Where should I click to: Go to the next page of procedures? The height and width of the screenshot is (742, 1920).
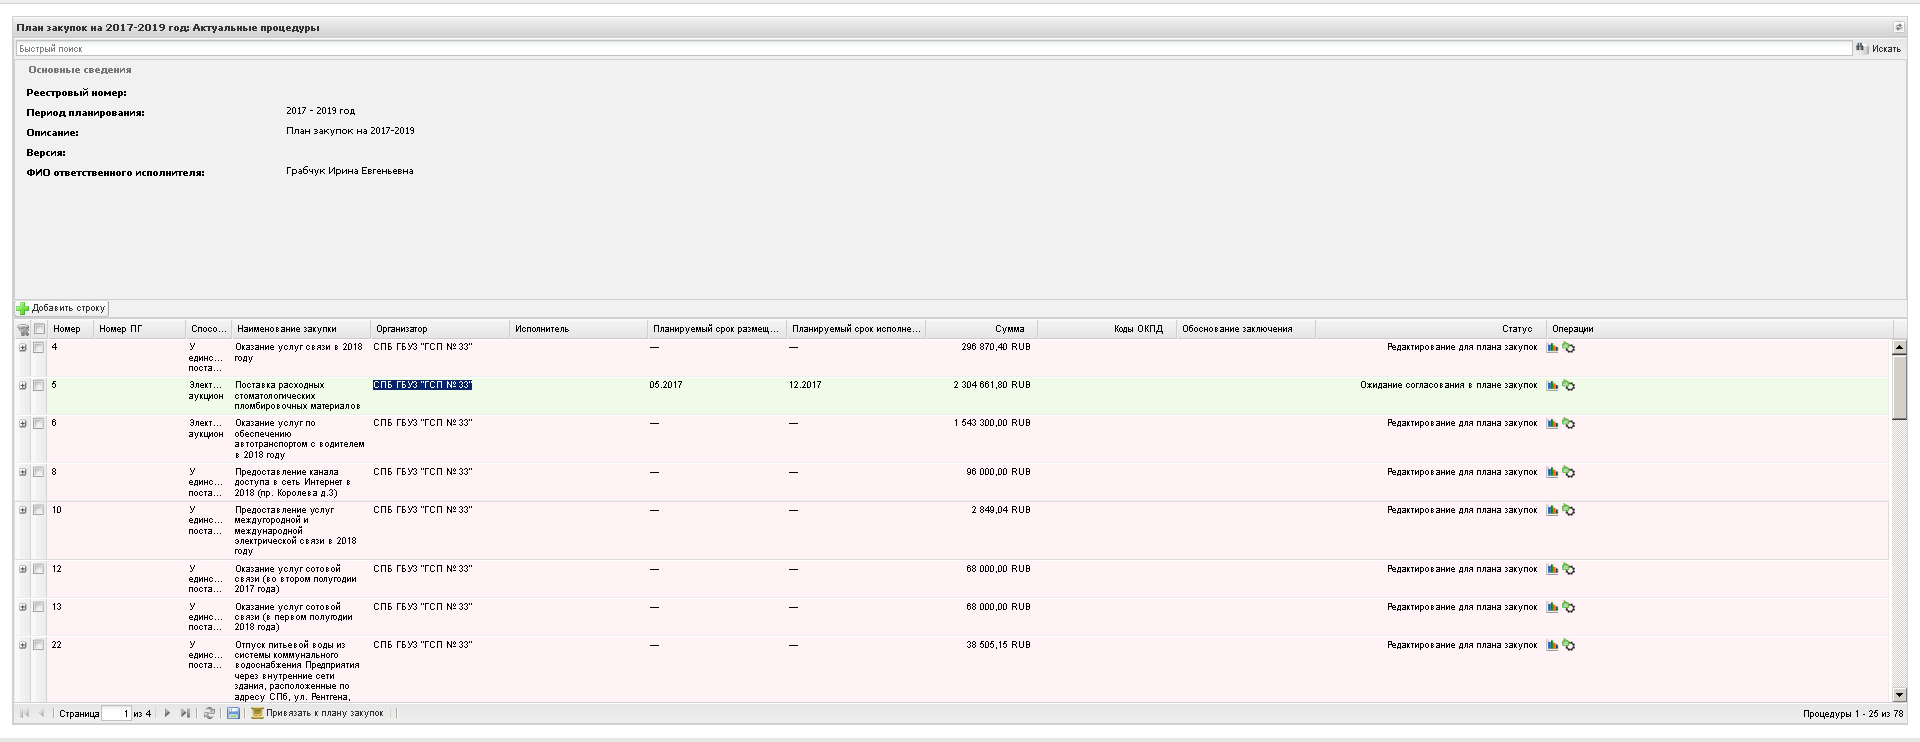click(167, 714)
